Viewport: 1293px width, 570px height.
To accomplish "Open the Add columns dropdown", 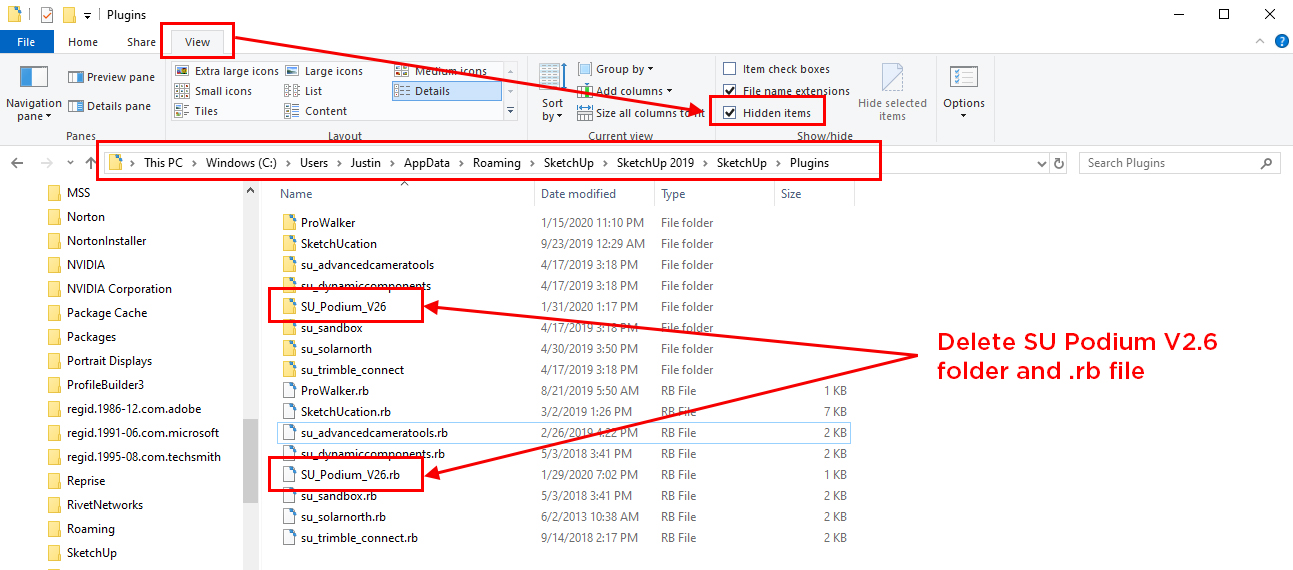I will pos(624,91).
